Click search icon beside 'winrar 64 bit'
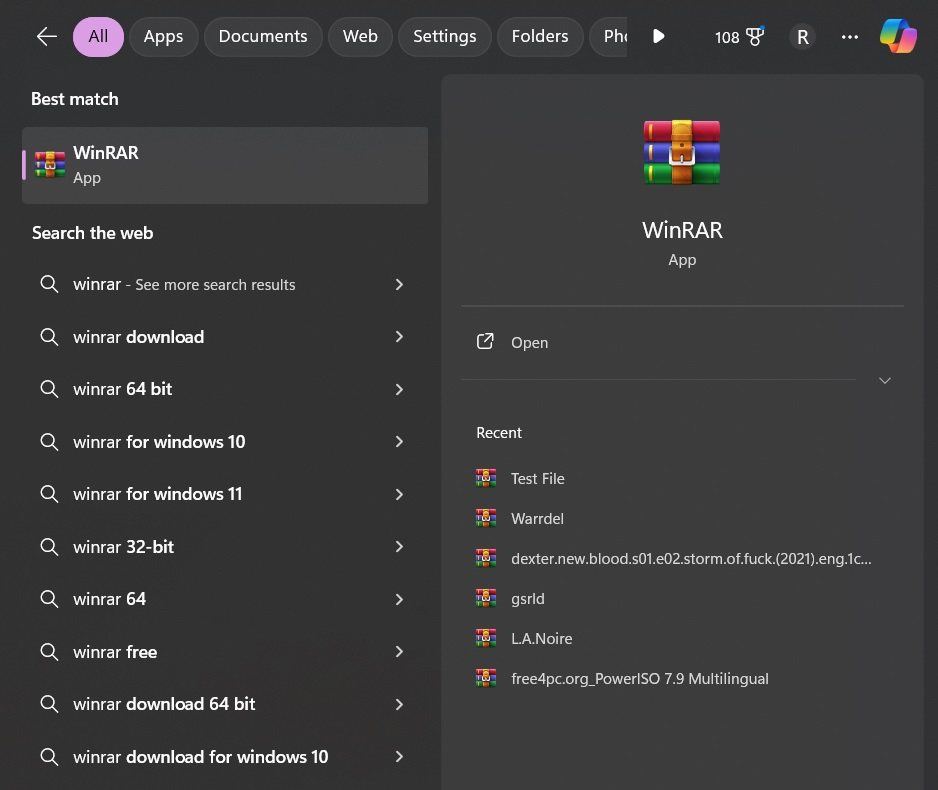 click(x=49, y=389)
